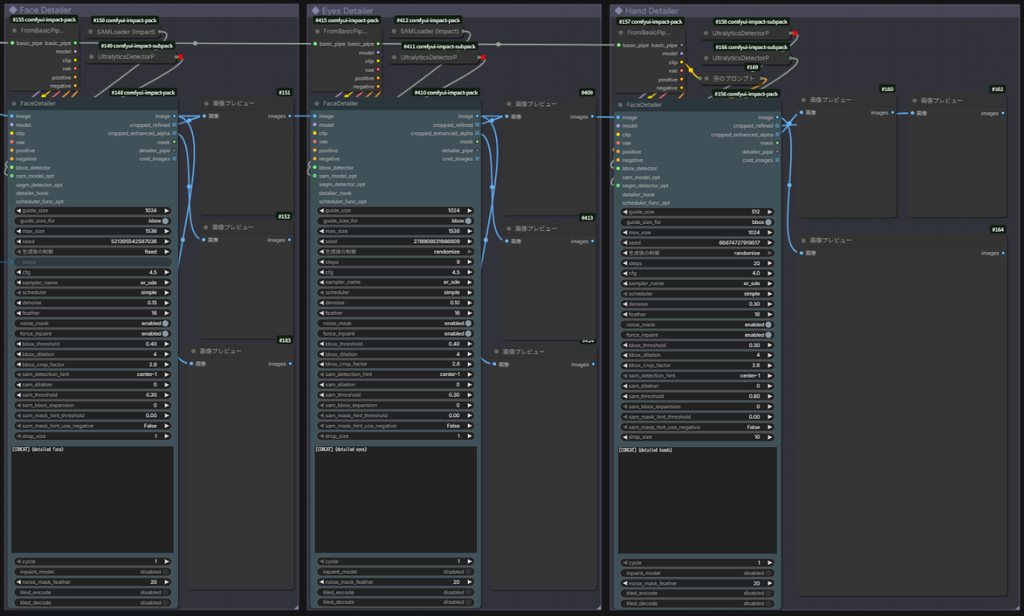This screenshot has height=616, width=1024.
Task: Click the image output port of Hand FaceDetailer
Action: click(777, 118)
